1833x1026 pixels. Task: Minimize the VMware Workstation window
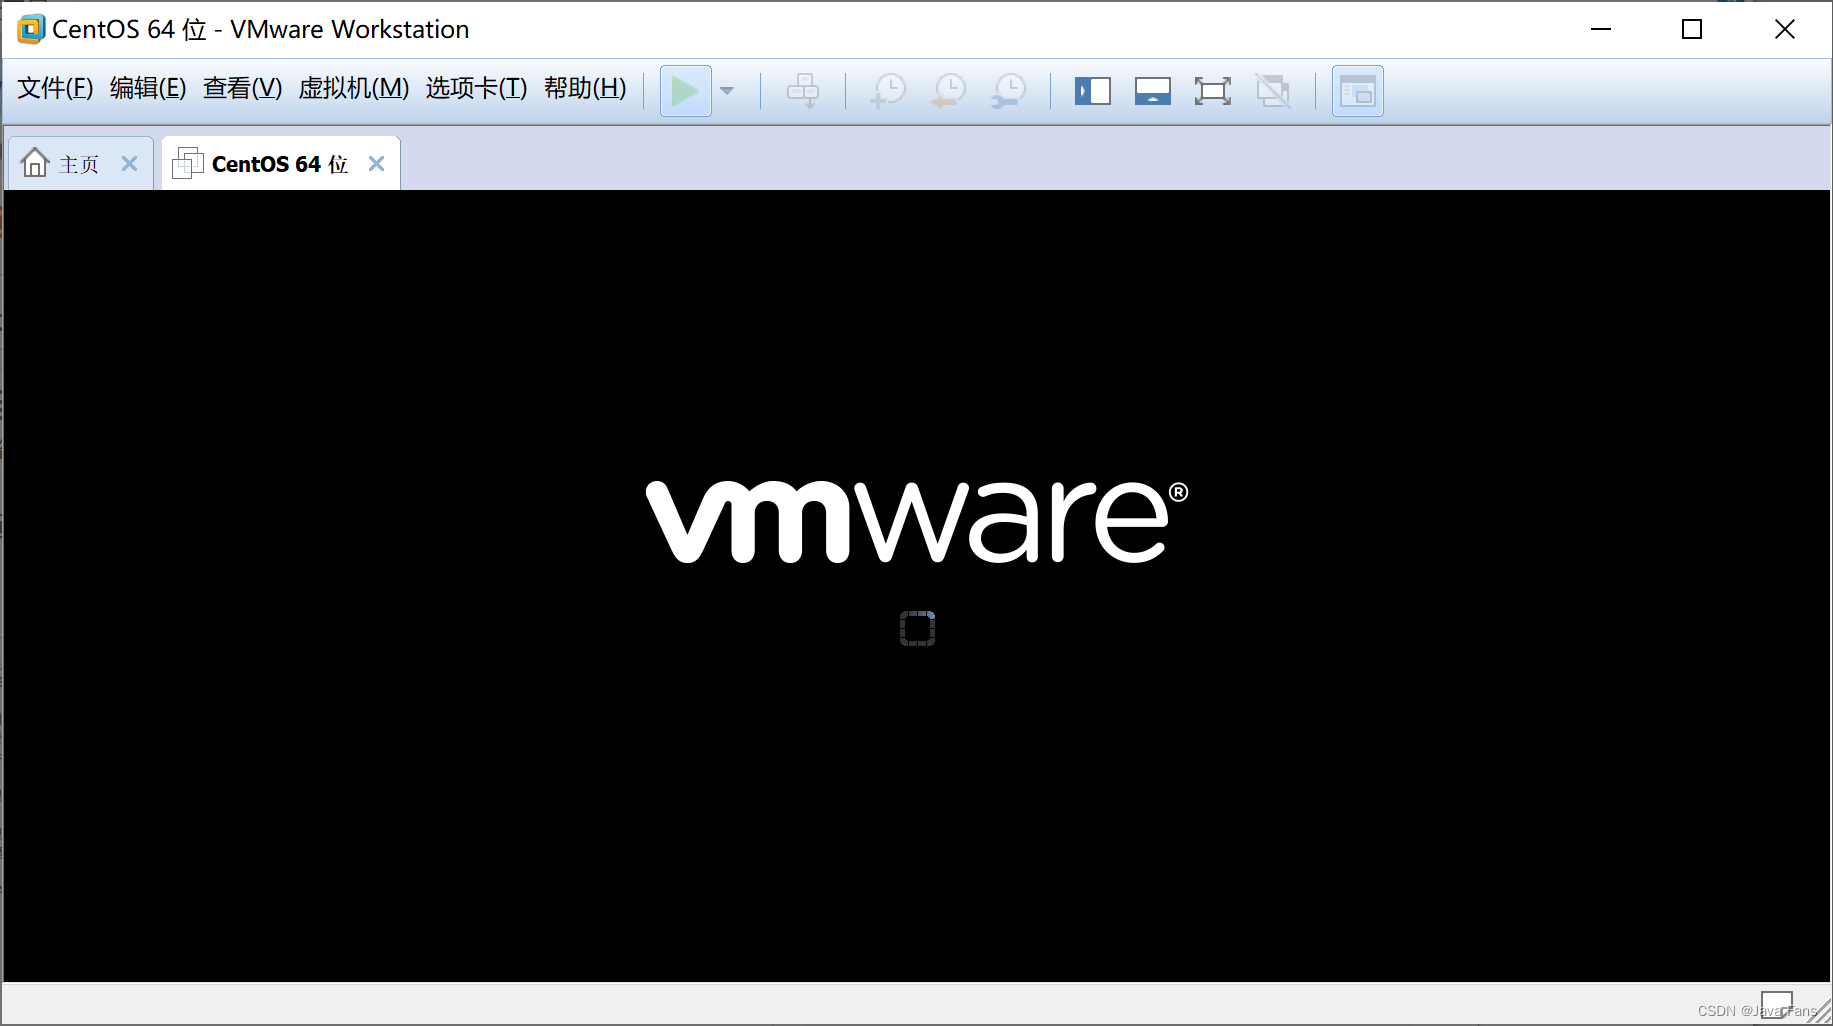(x=1601, y=29)
